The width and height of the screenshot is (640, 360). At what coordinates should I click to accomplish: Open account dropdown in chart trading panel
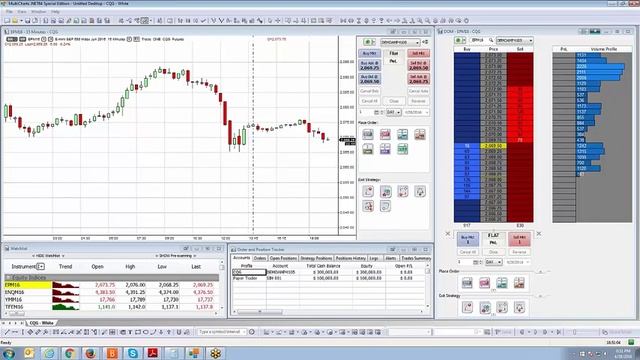(x=400, y=42)
